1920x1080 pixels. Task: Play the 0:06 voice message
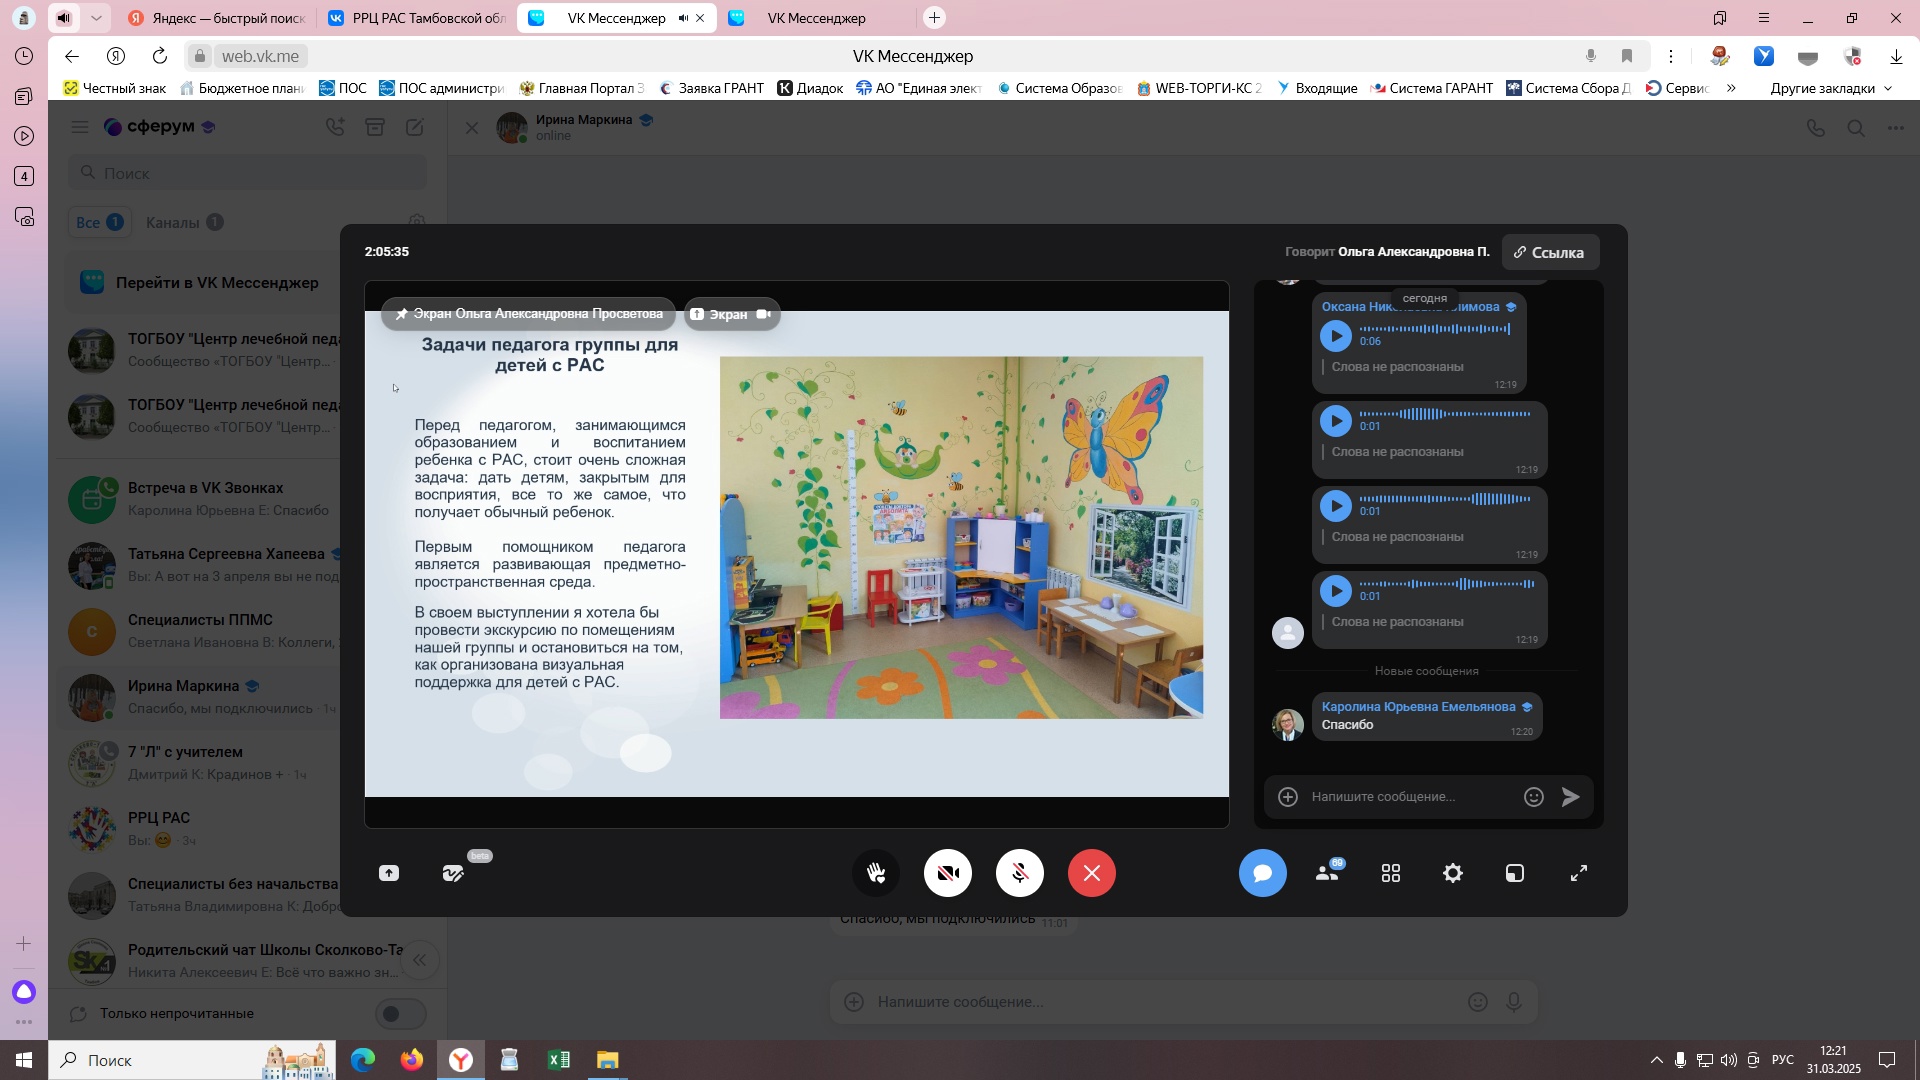point(1336,336)
